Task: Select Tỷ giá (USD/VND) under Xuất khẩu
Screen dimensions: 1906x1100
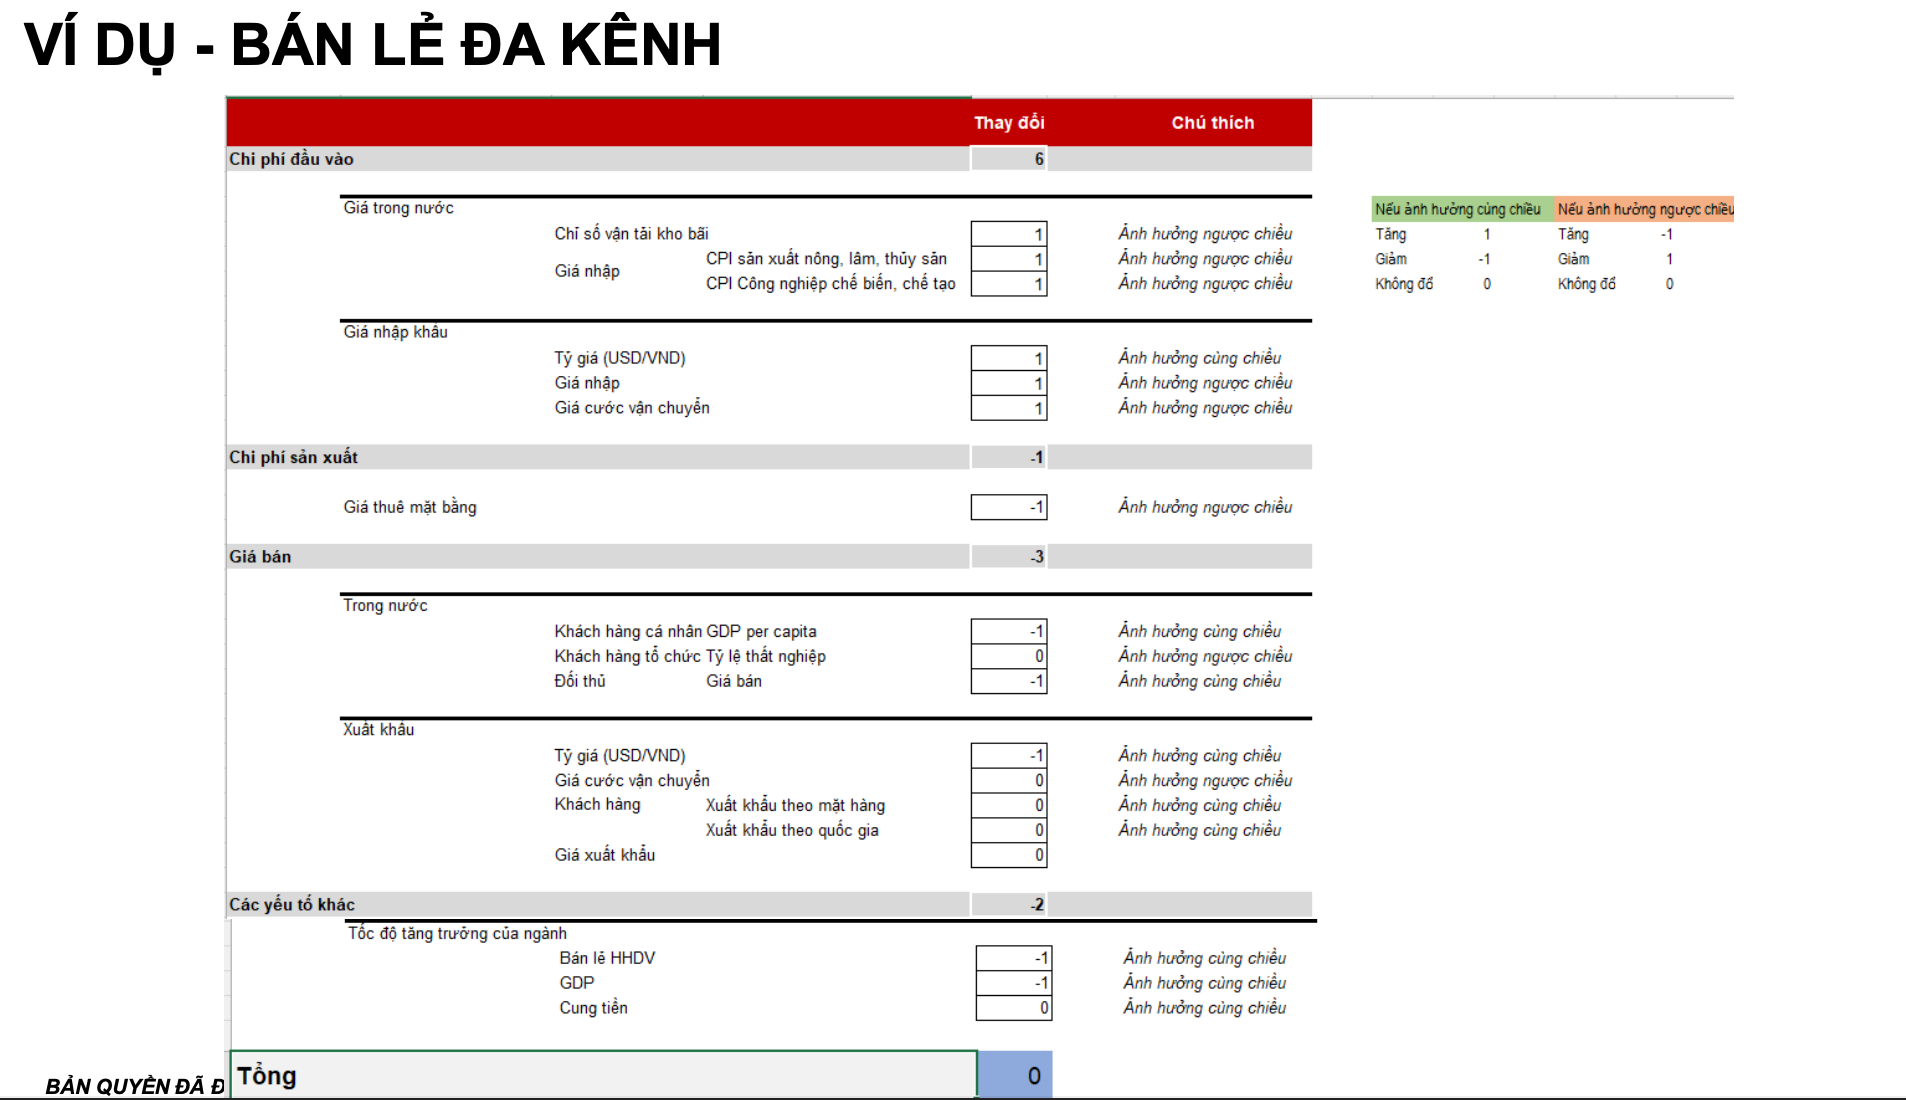Action: (620, 756)
